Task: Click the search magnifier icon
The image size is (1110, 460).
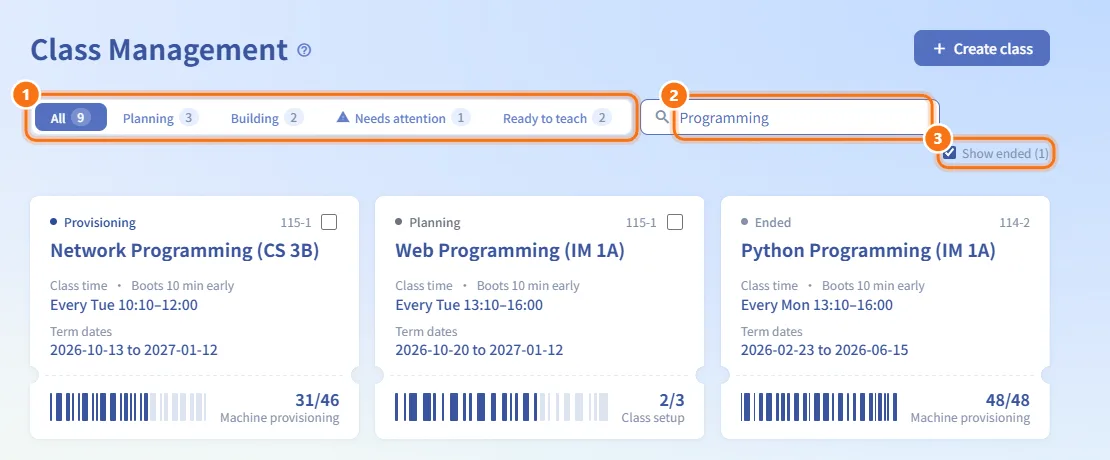Action: [x=662, y=117]
